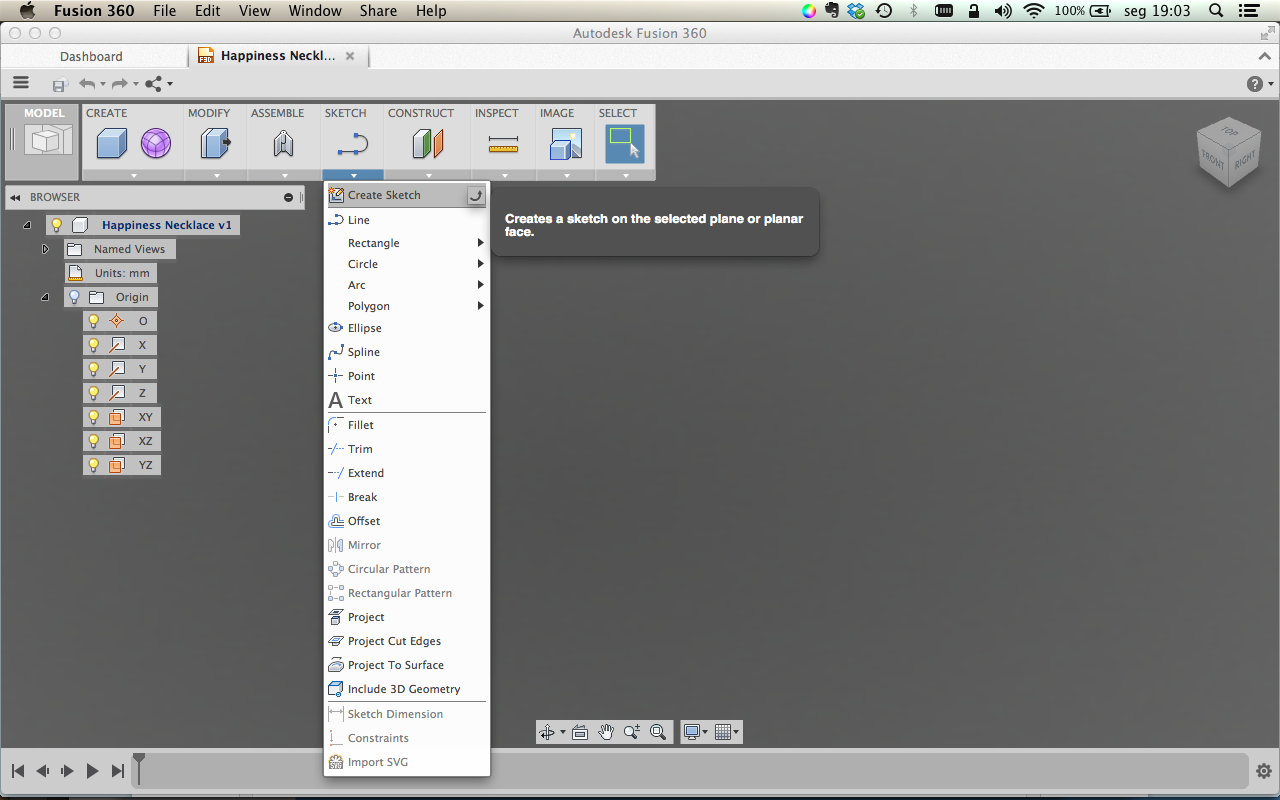Close the Happiness Necklace tab
This screenshot has height=800, width=1280.
click(x=350, y=56)
